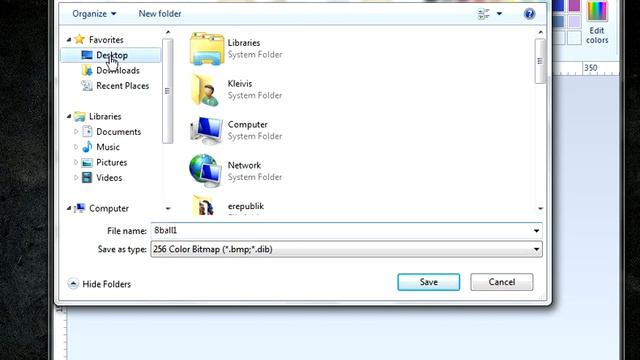Select Desktop in Favorites
Screen dimensions: 640x360
111,55
